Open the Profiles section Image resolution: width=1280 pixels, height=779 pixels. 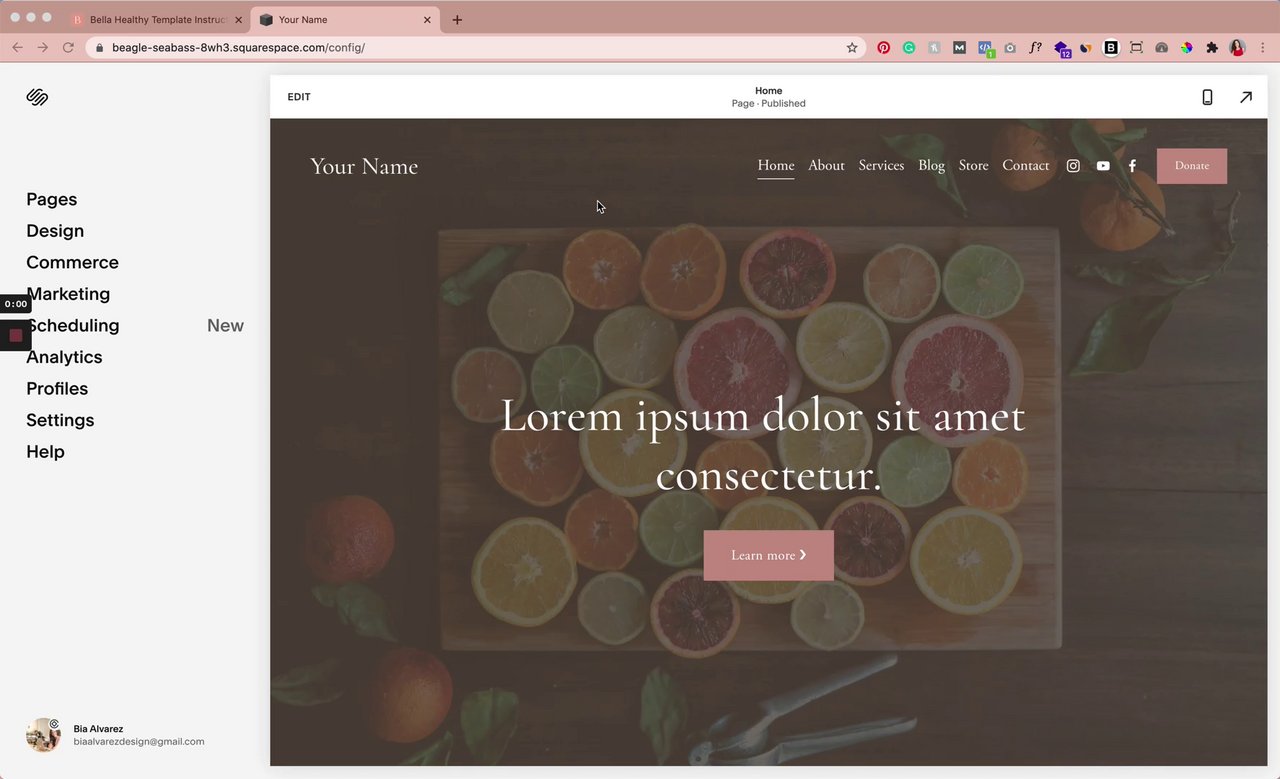(57, 388)
